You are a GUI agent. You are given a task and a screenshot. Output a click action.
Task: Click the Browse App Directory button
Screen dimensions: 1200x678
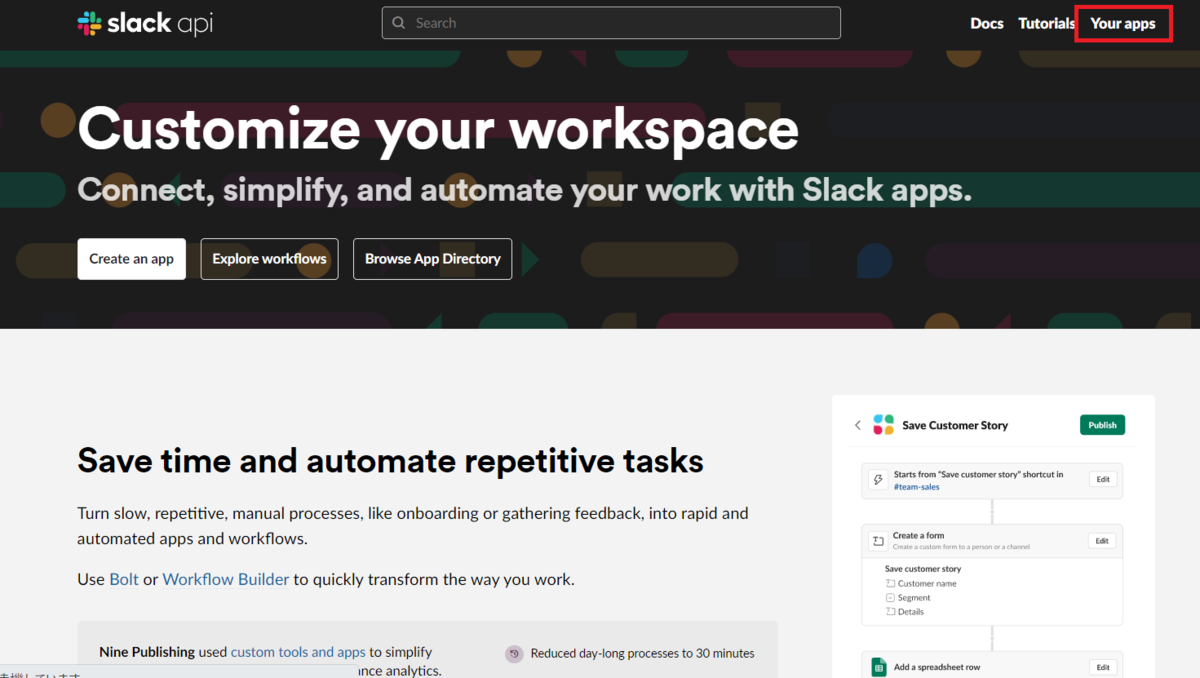[x=433, y=259]
